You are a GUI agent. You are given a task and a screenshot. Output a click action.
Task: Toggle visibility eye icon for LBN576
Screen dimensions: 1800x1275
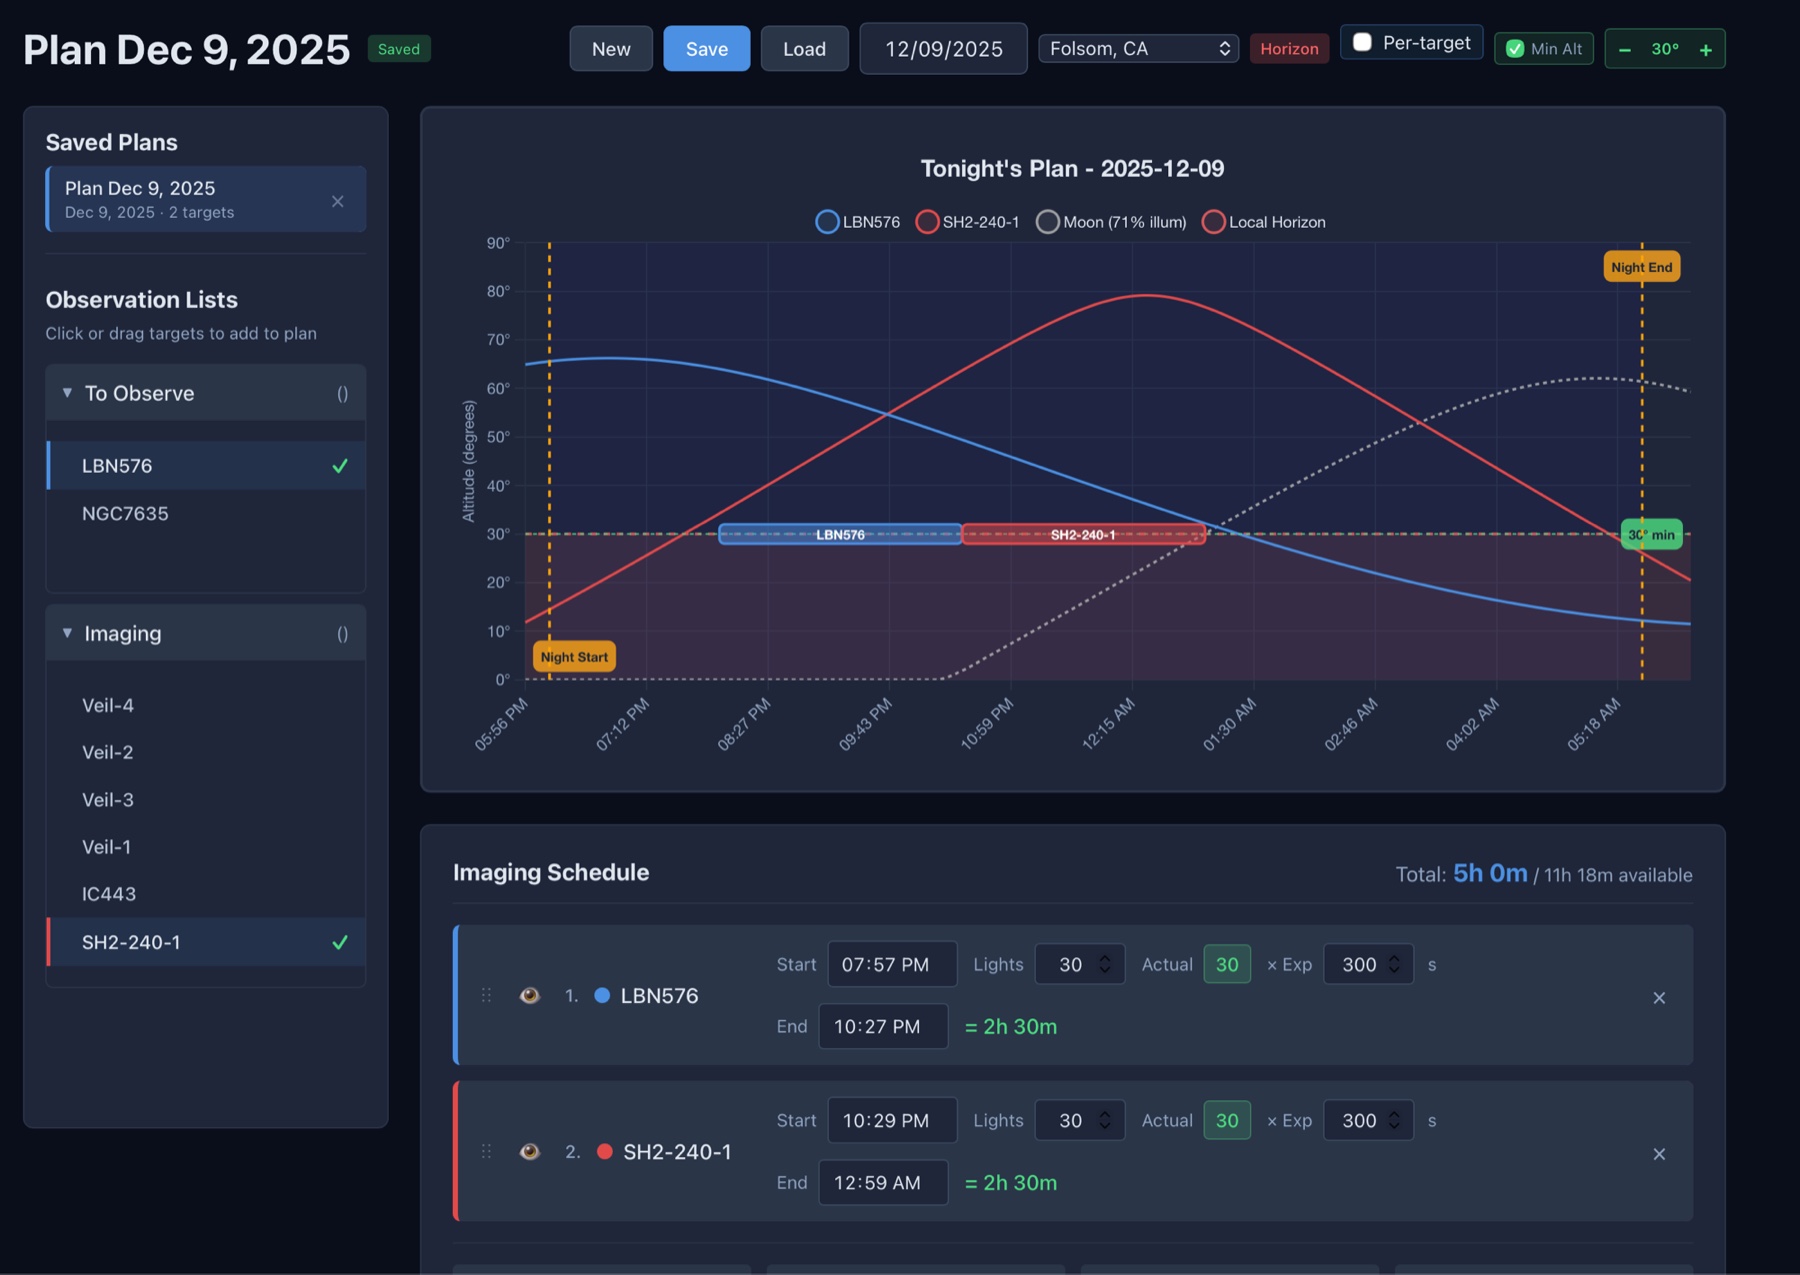click(x=530, y=995)
